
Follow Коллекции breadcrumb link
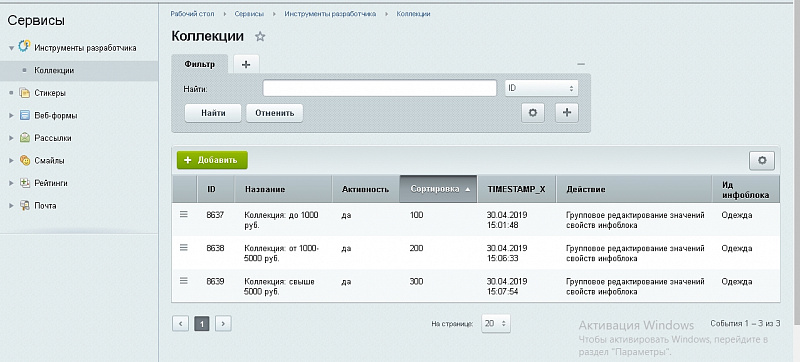413,14
